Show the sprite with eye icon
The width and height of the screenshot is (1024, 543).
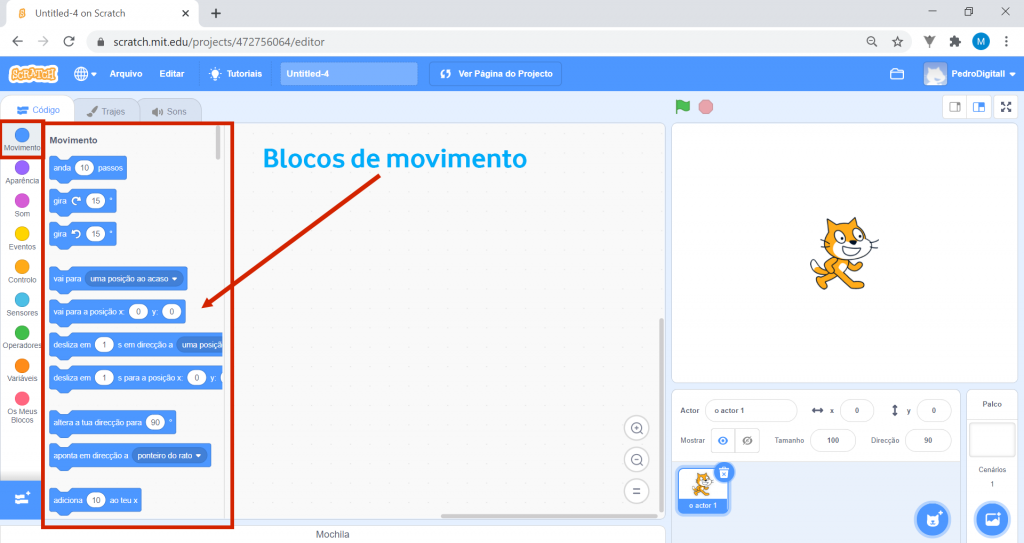(723, 440)
